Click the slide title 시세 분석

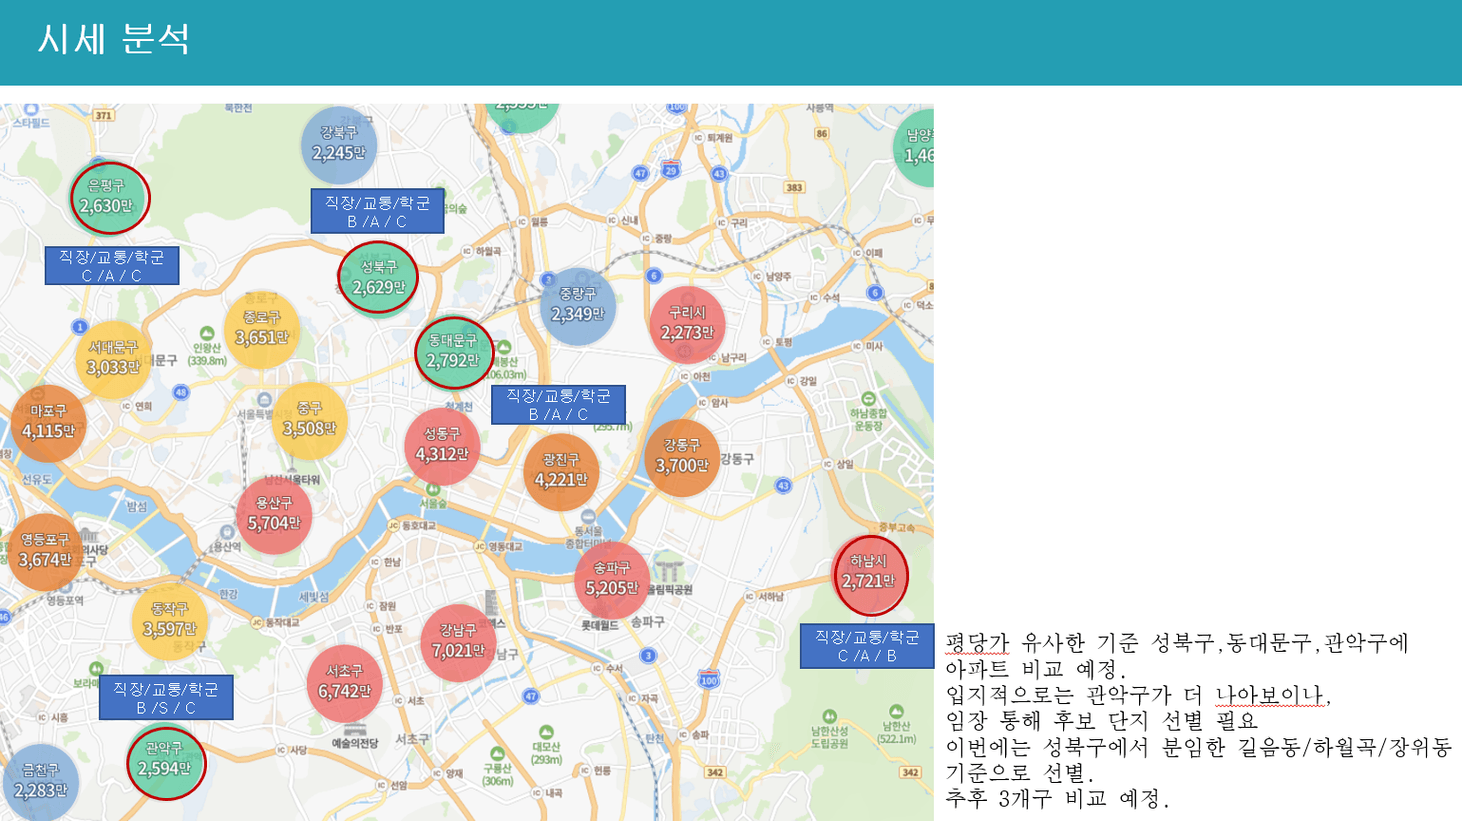(113, 39)
